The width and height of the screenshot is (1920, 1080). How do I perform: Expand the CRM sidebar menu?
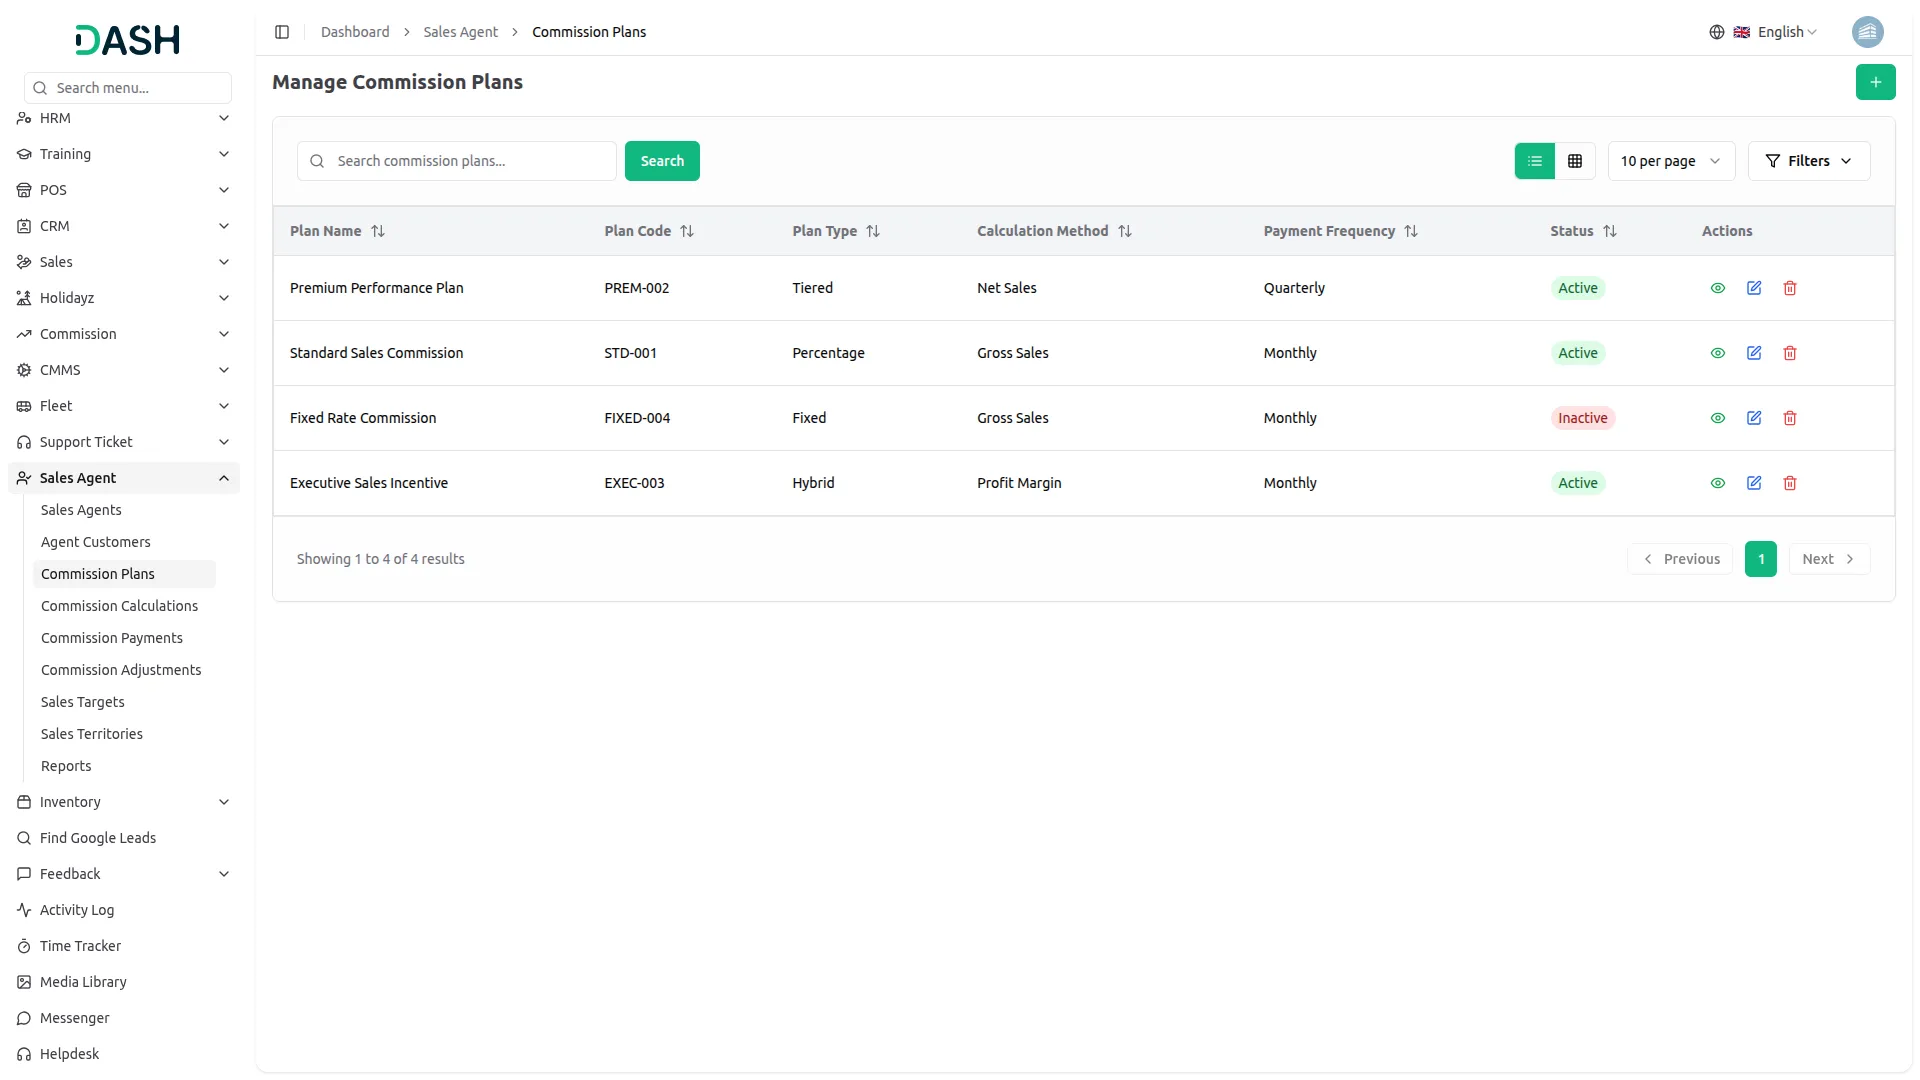[123, 226]
